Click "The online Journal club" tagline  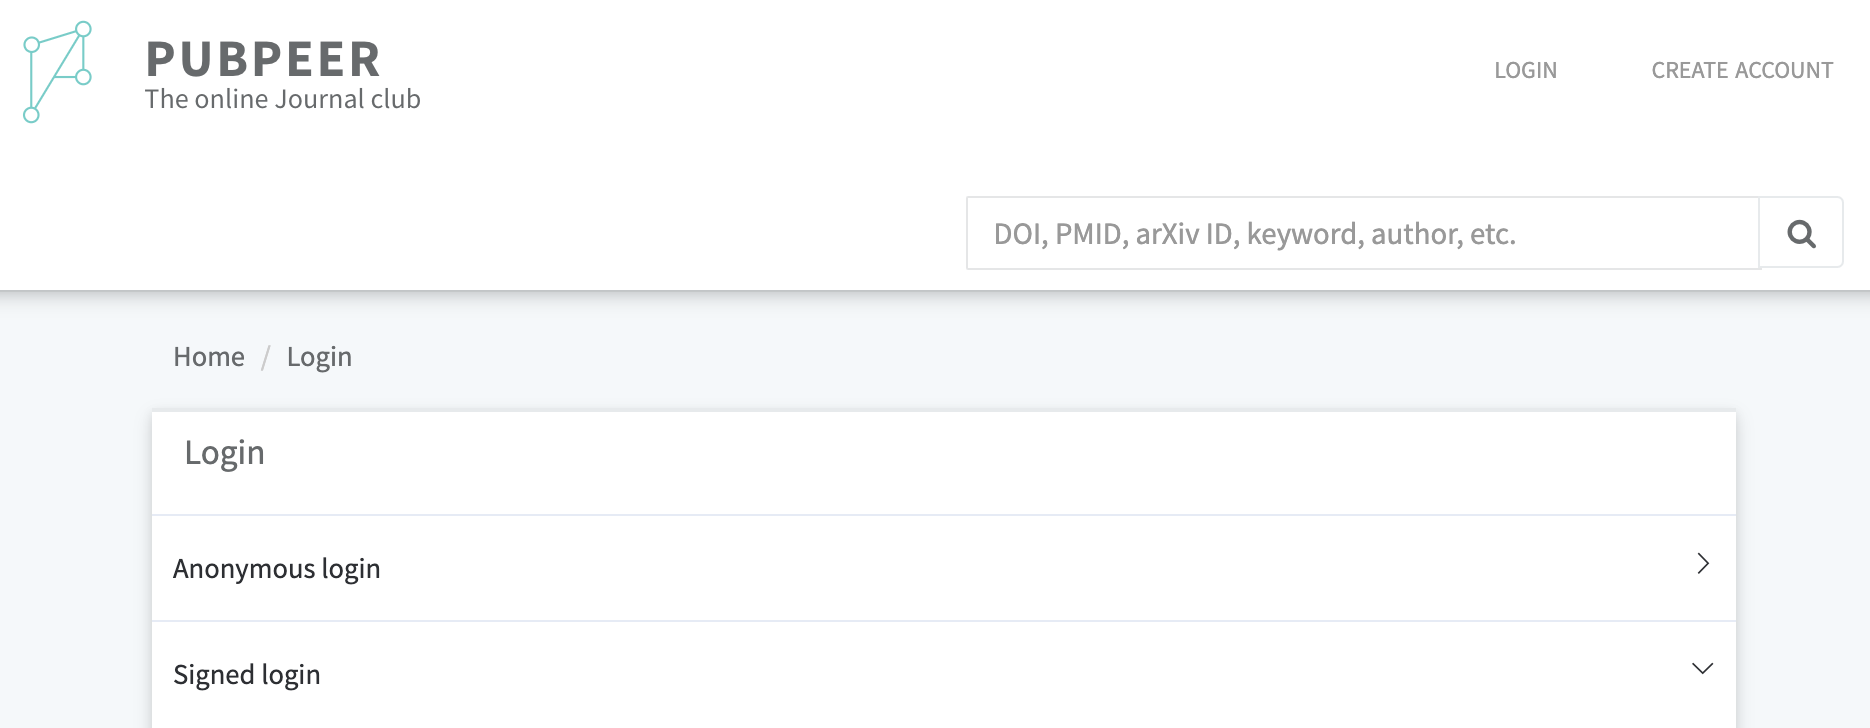[282, 99]
